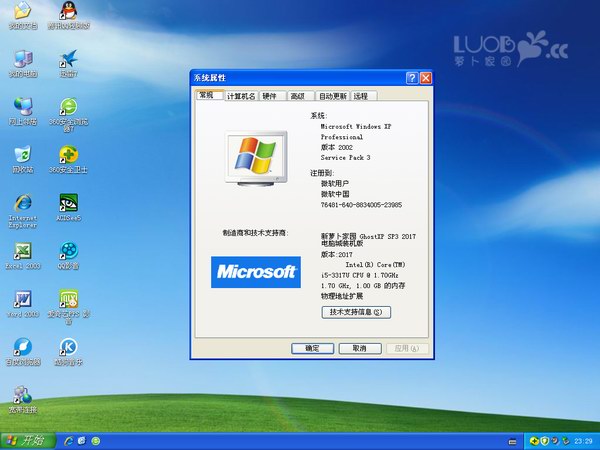
Task: Open the QQ penguin icon on desktop
Action: point(68,12)
